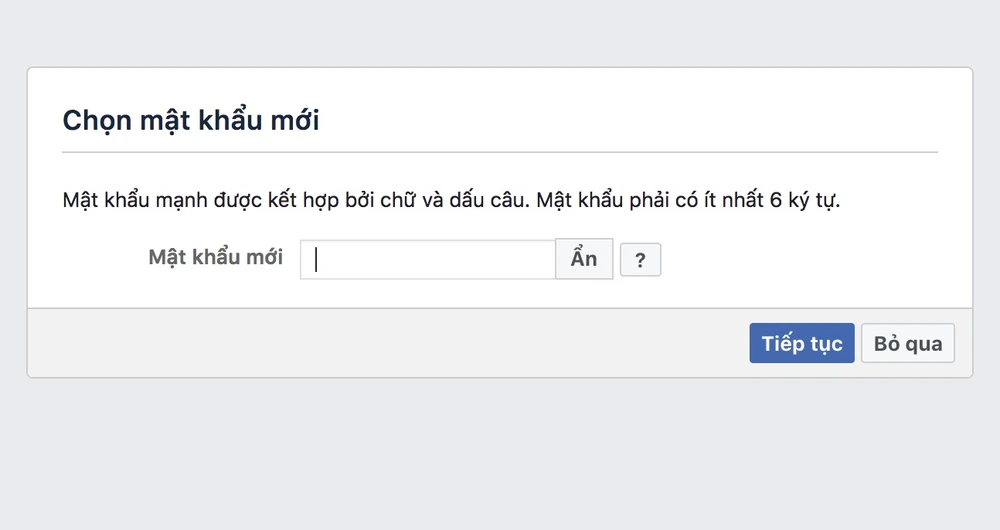1000x530 pixels.
Task: Click right end of the password input
Action: click(x=540, y=259)
